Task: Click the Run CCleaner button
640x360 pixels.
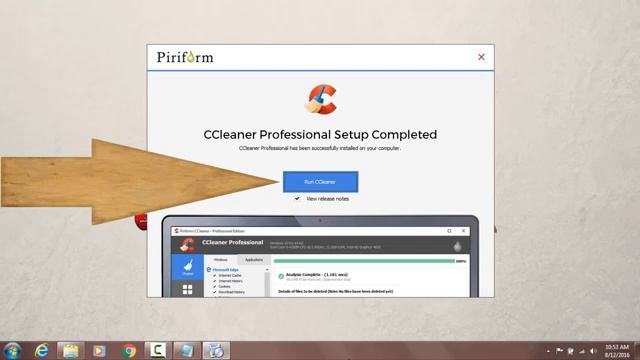Action: click(320, 182)
